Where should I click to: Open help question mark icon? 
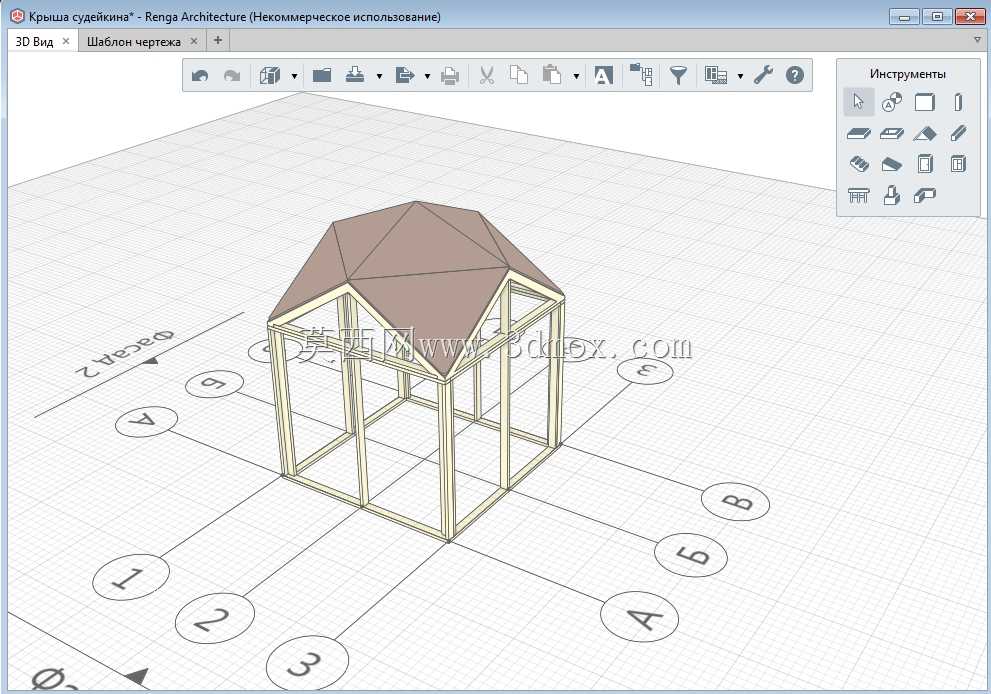(x=795, y=75)
